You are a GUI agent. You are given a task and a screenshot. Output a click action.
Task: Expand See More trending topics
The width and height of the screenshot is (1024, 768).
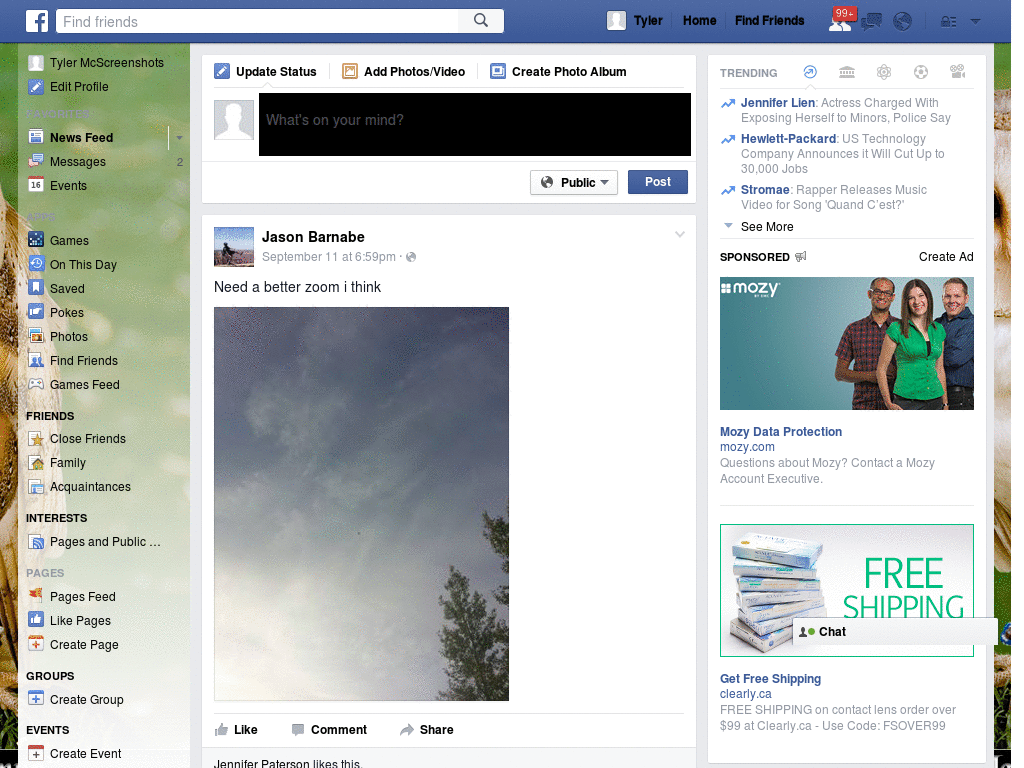tap(767, 227)
